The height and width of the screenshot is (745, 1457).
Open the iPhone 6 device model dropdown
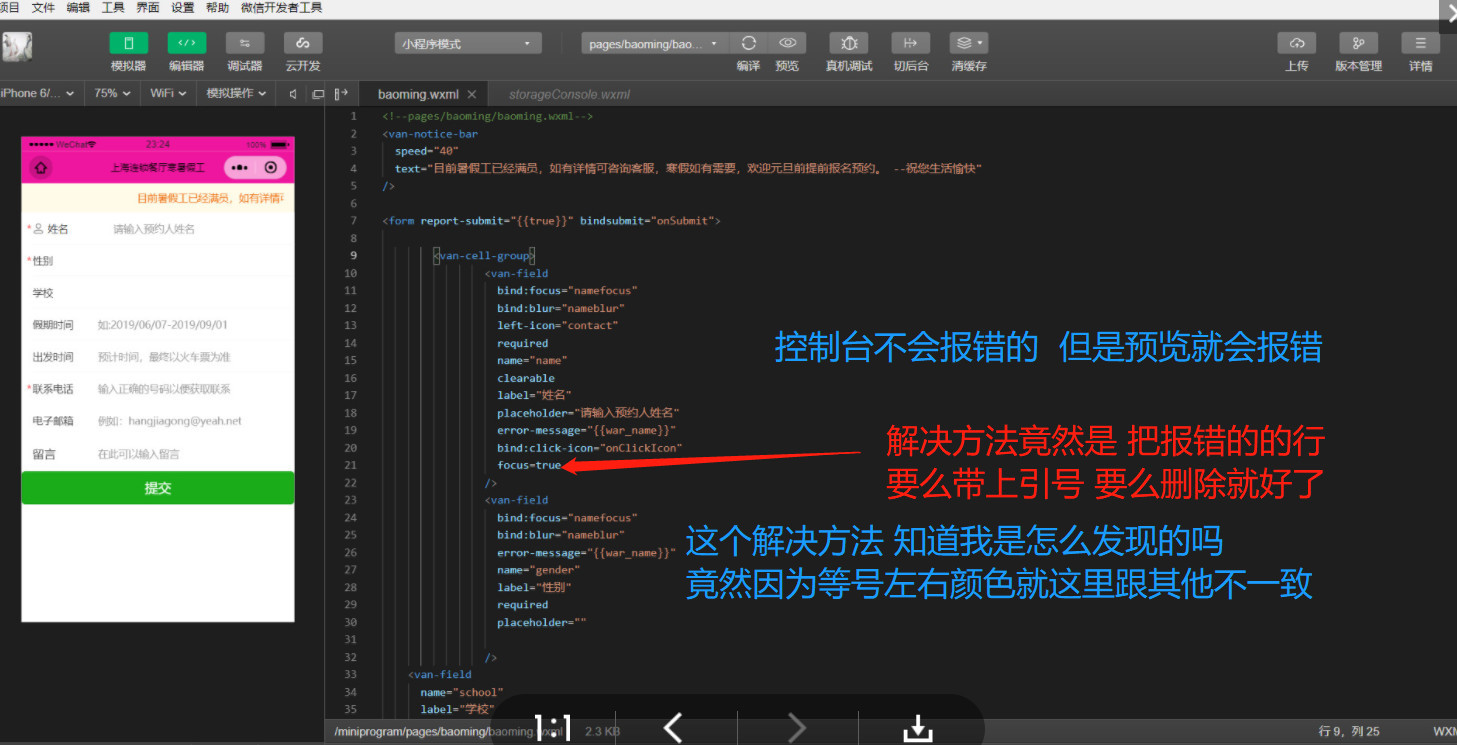pyautogui.click(x=38, y=93)
